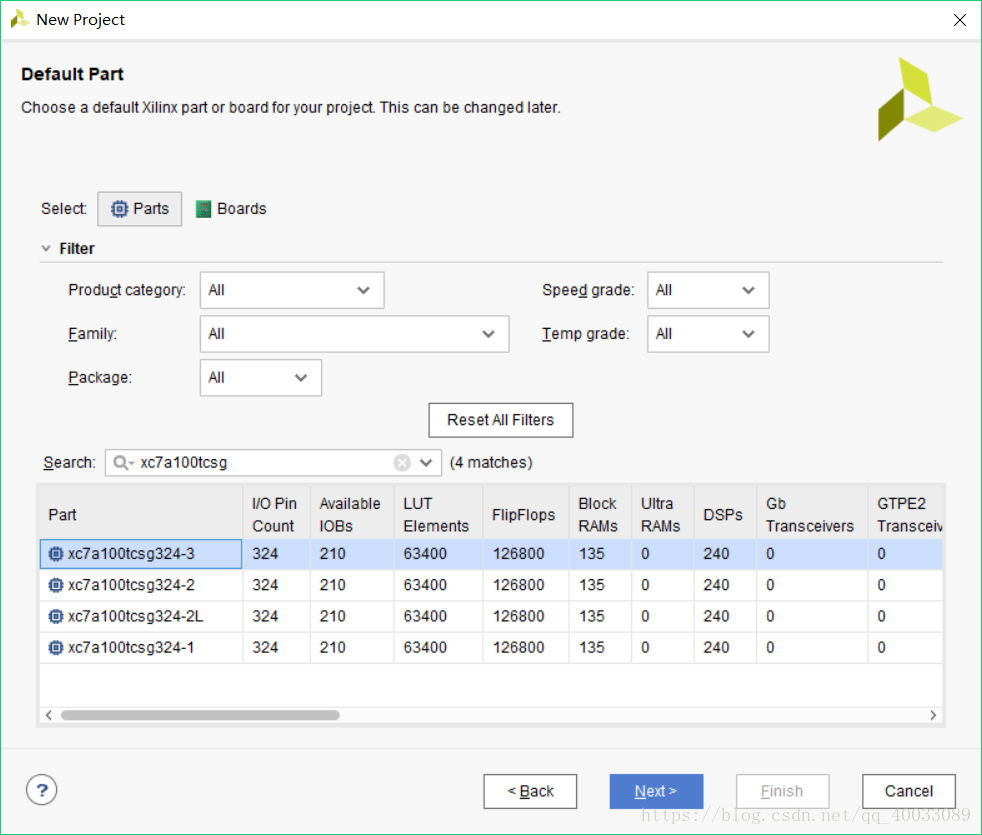Click chip icon of xc7a100tcsg324-3
Screen dimensions: 982x835
pos(56,554)
